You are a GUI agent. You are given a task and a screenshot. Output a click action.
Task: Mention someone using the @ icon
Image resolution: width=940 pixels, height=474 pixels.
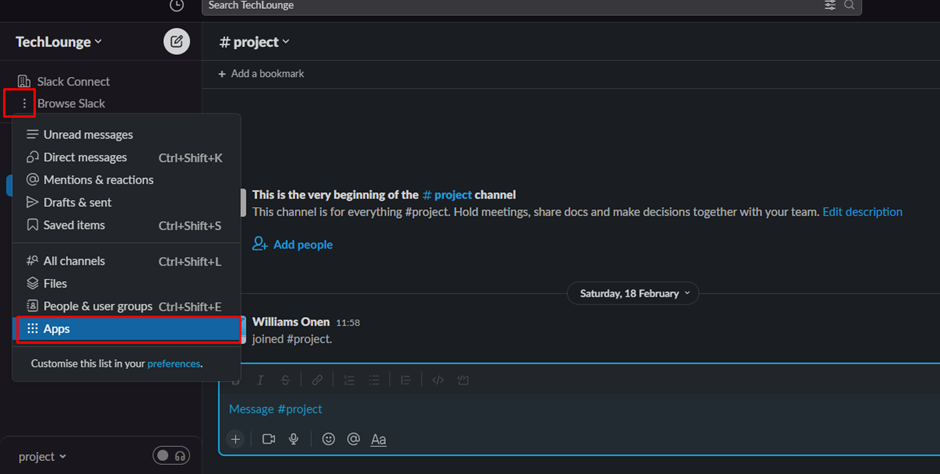click(x=354, y=439)
